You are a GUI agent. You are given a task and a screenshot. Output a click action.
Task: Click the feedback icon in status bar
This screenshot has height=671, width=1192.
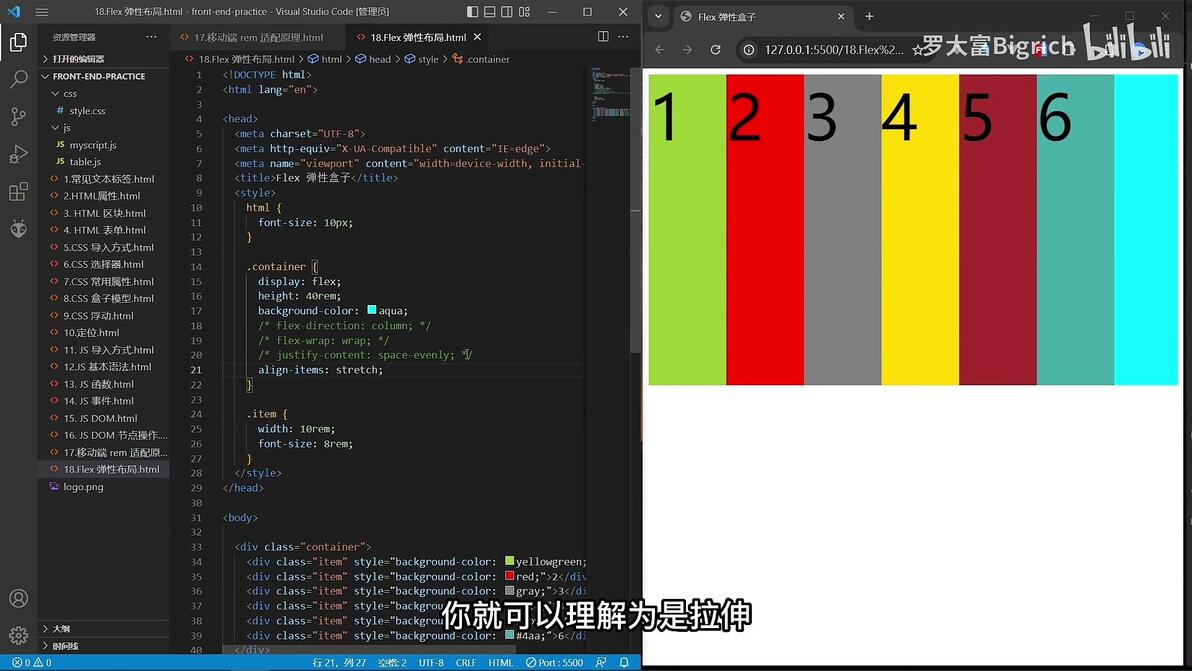pos(601,663)
